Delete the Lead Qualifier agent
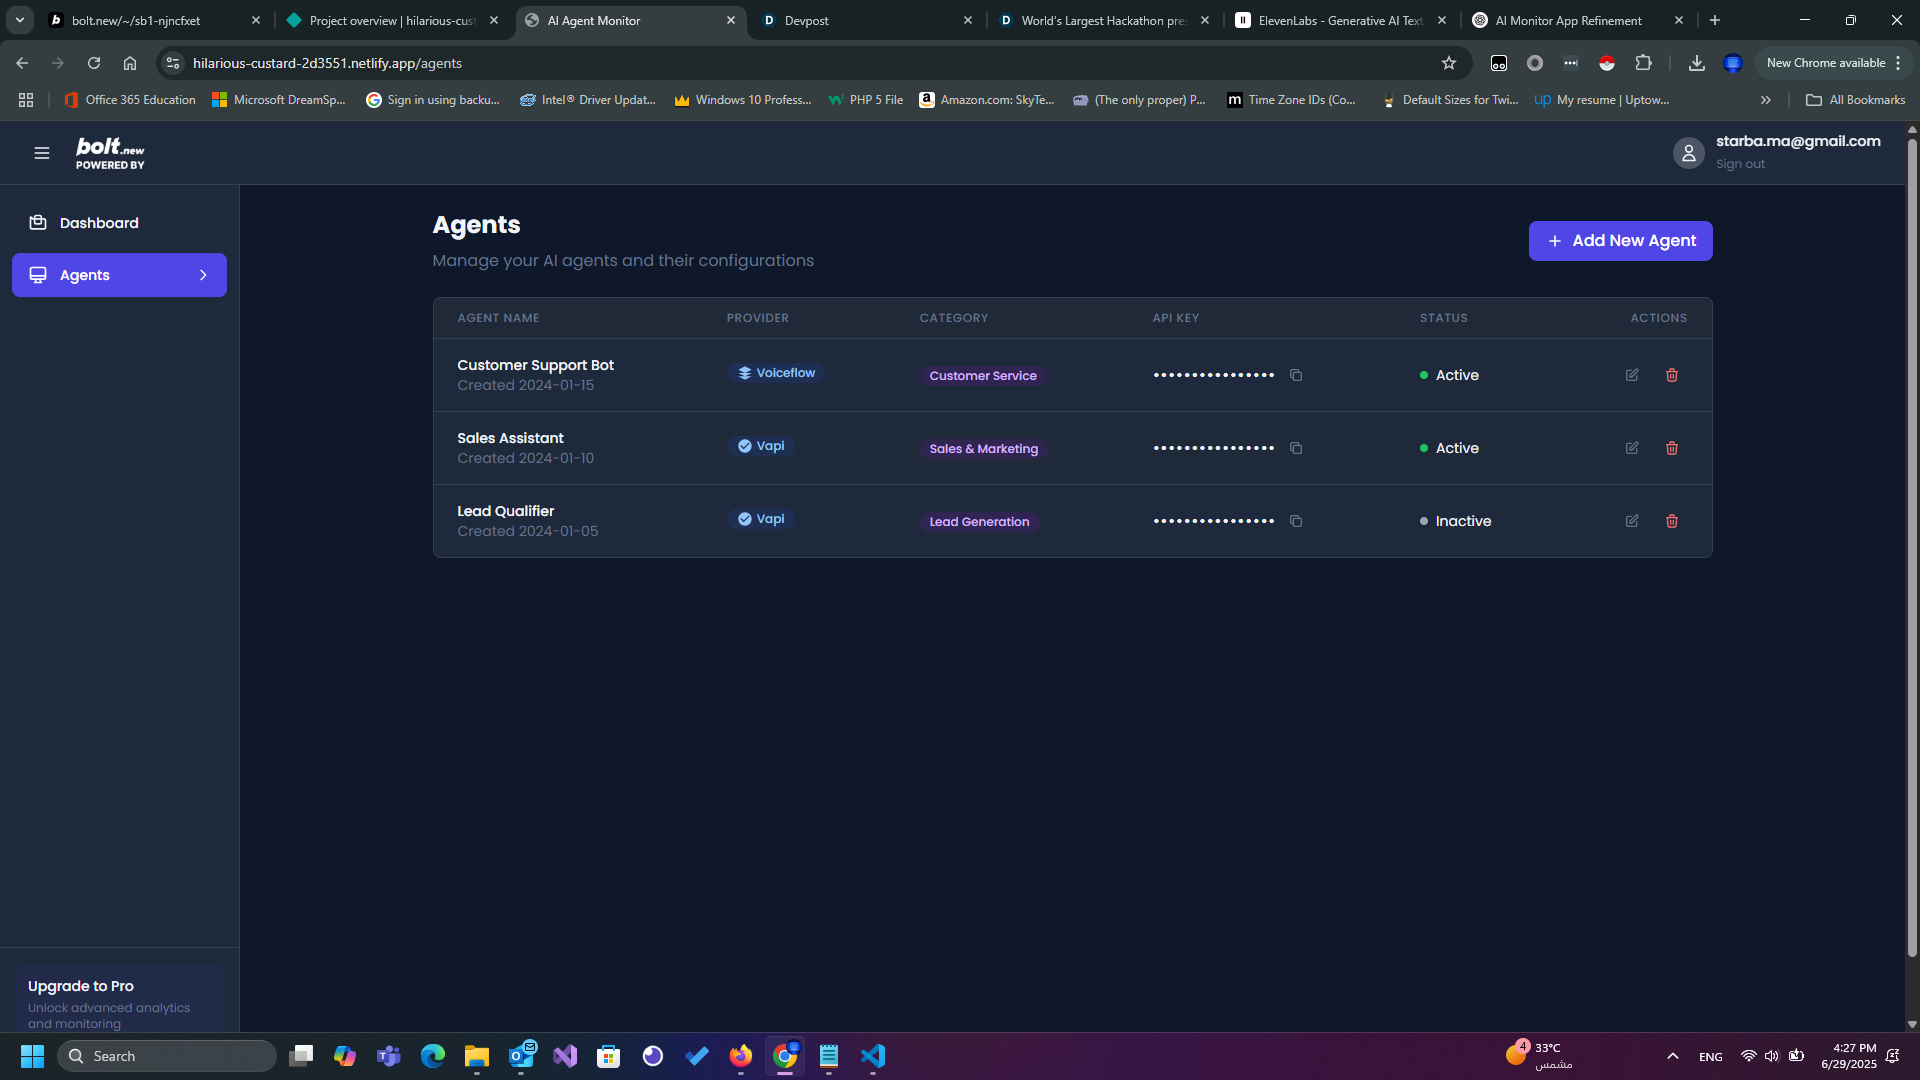Image resolution: width=1920 pixels, height=1080 pixels. (1672, 521)
